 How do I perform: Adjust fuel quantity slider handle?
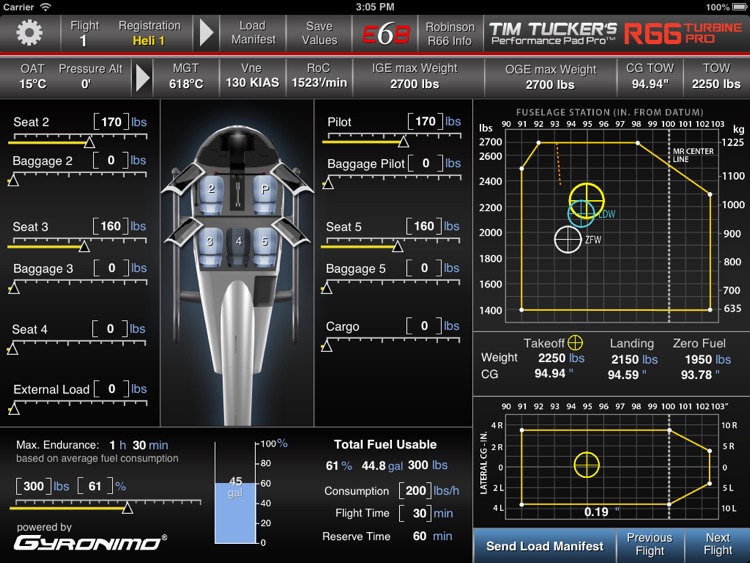coord(127,507)
